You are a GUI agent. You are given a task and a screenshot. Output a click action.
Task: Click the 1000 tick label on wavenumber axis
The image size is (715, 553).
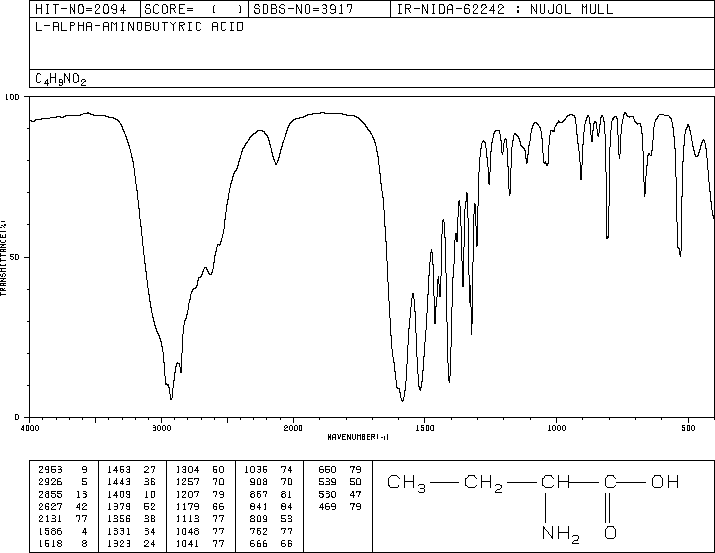(x=556, y=428)
